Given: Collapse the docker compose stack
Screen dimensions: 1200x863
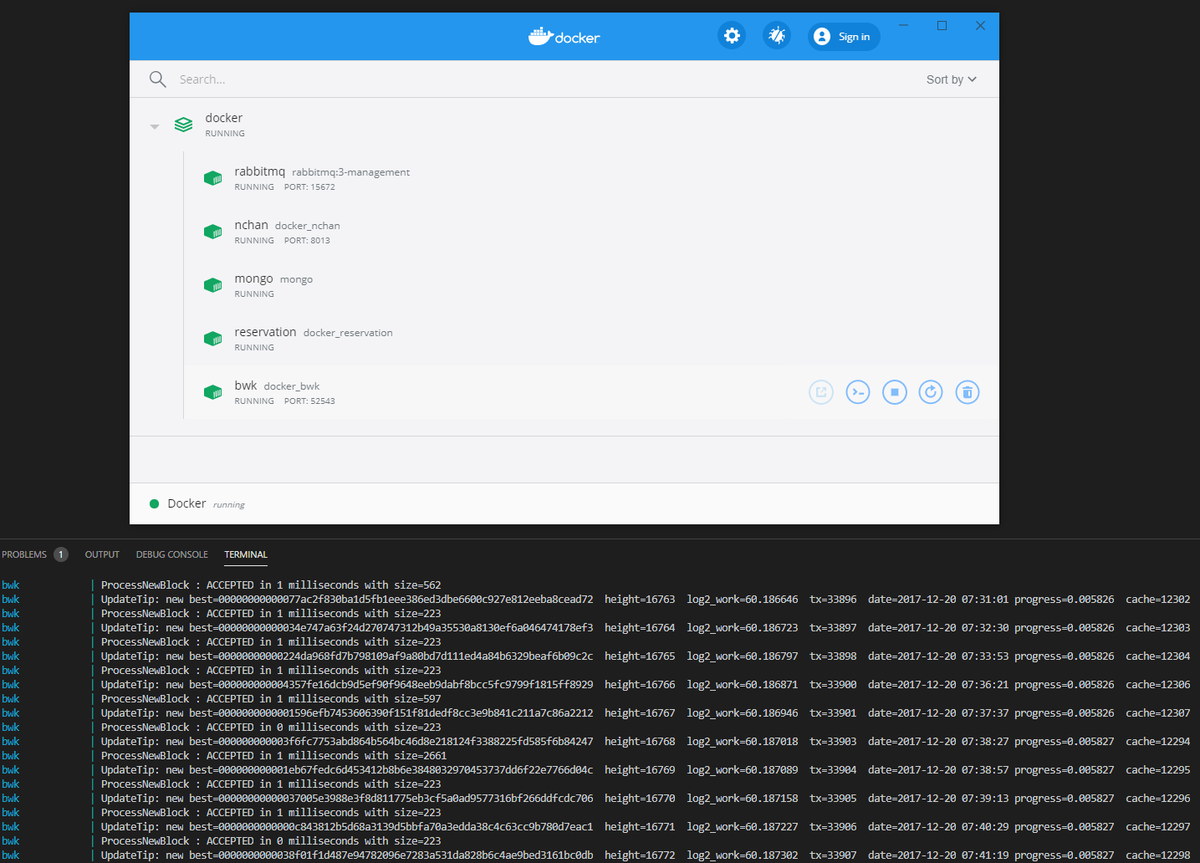Looking at the screenshot, I should coord(154,124).
